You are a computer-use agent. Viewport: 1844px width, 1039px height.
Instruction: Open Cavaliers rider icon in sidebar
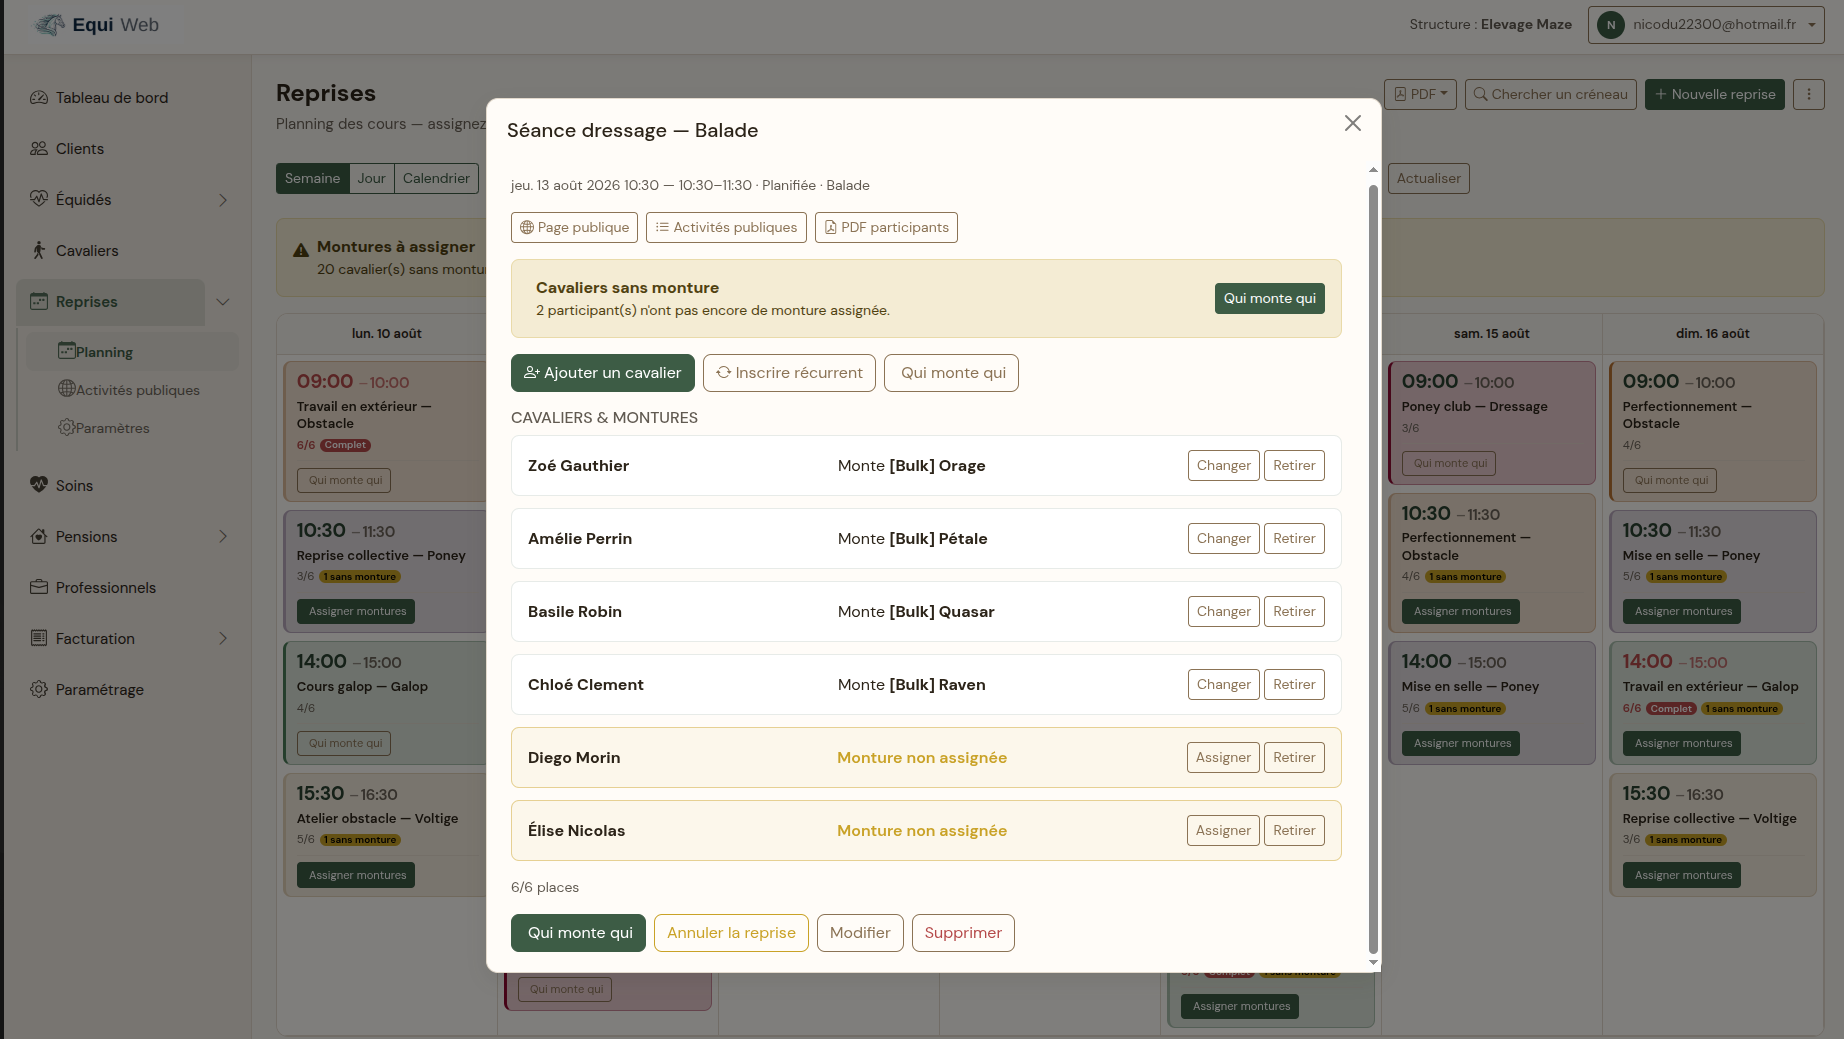coord(39,250)
